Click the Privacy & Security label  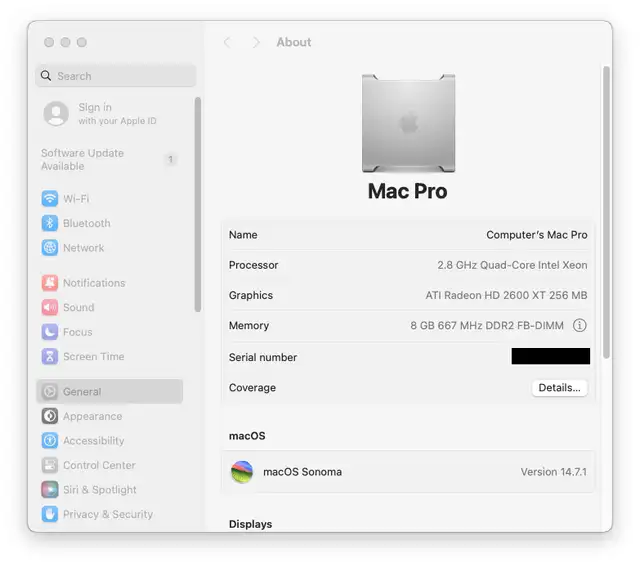[108, 514]
